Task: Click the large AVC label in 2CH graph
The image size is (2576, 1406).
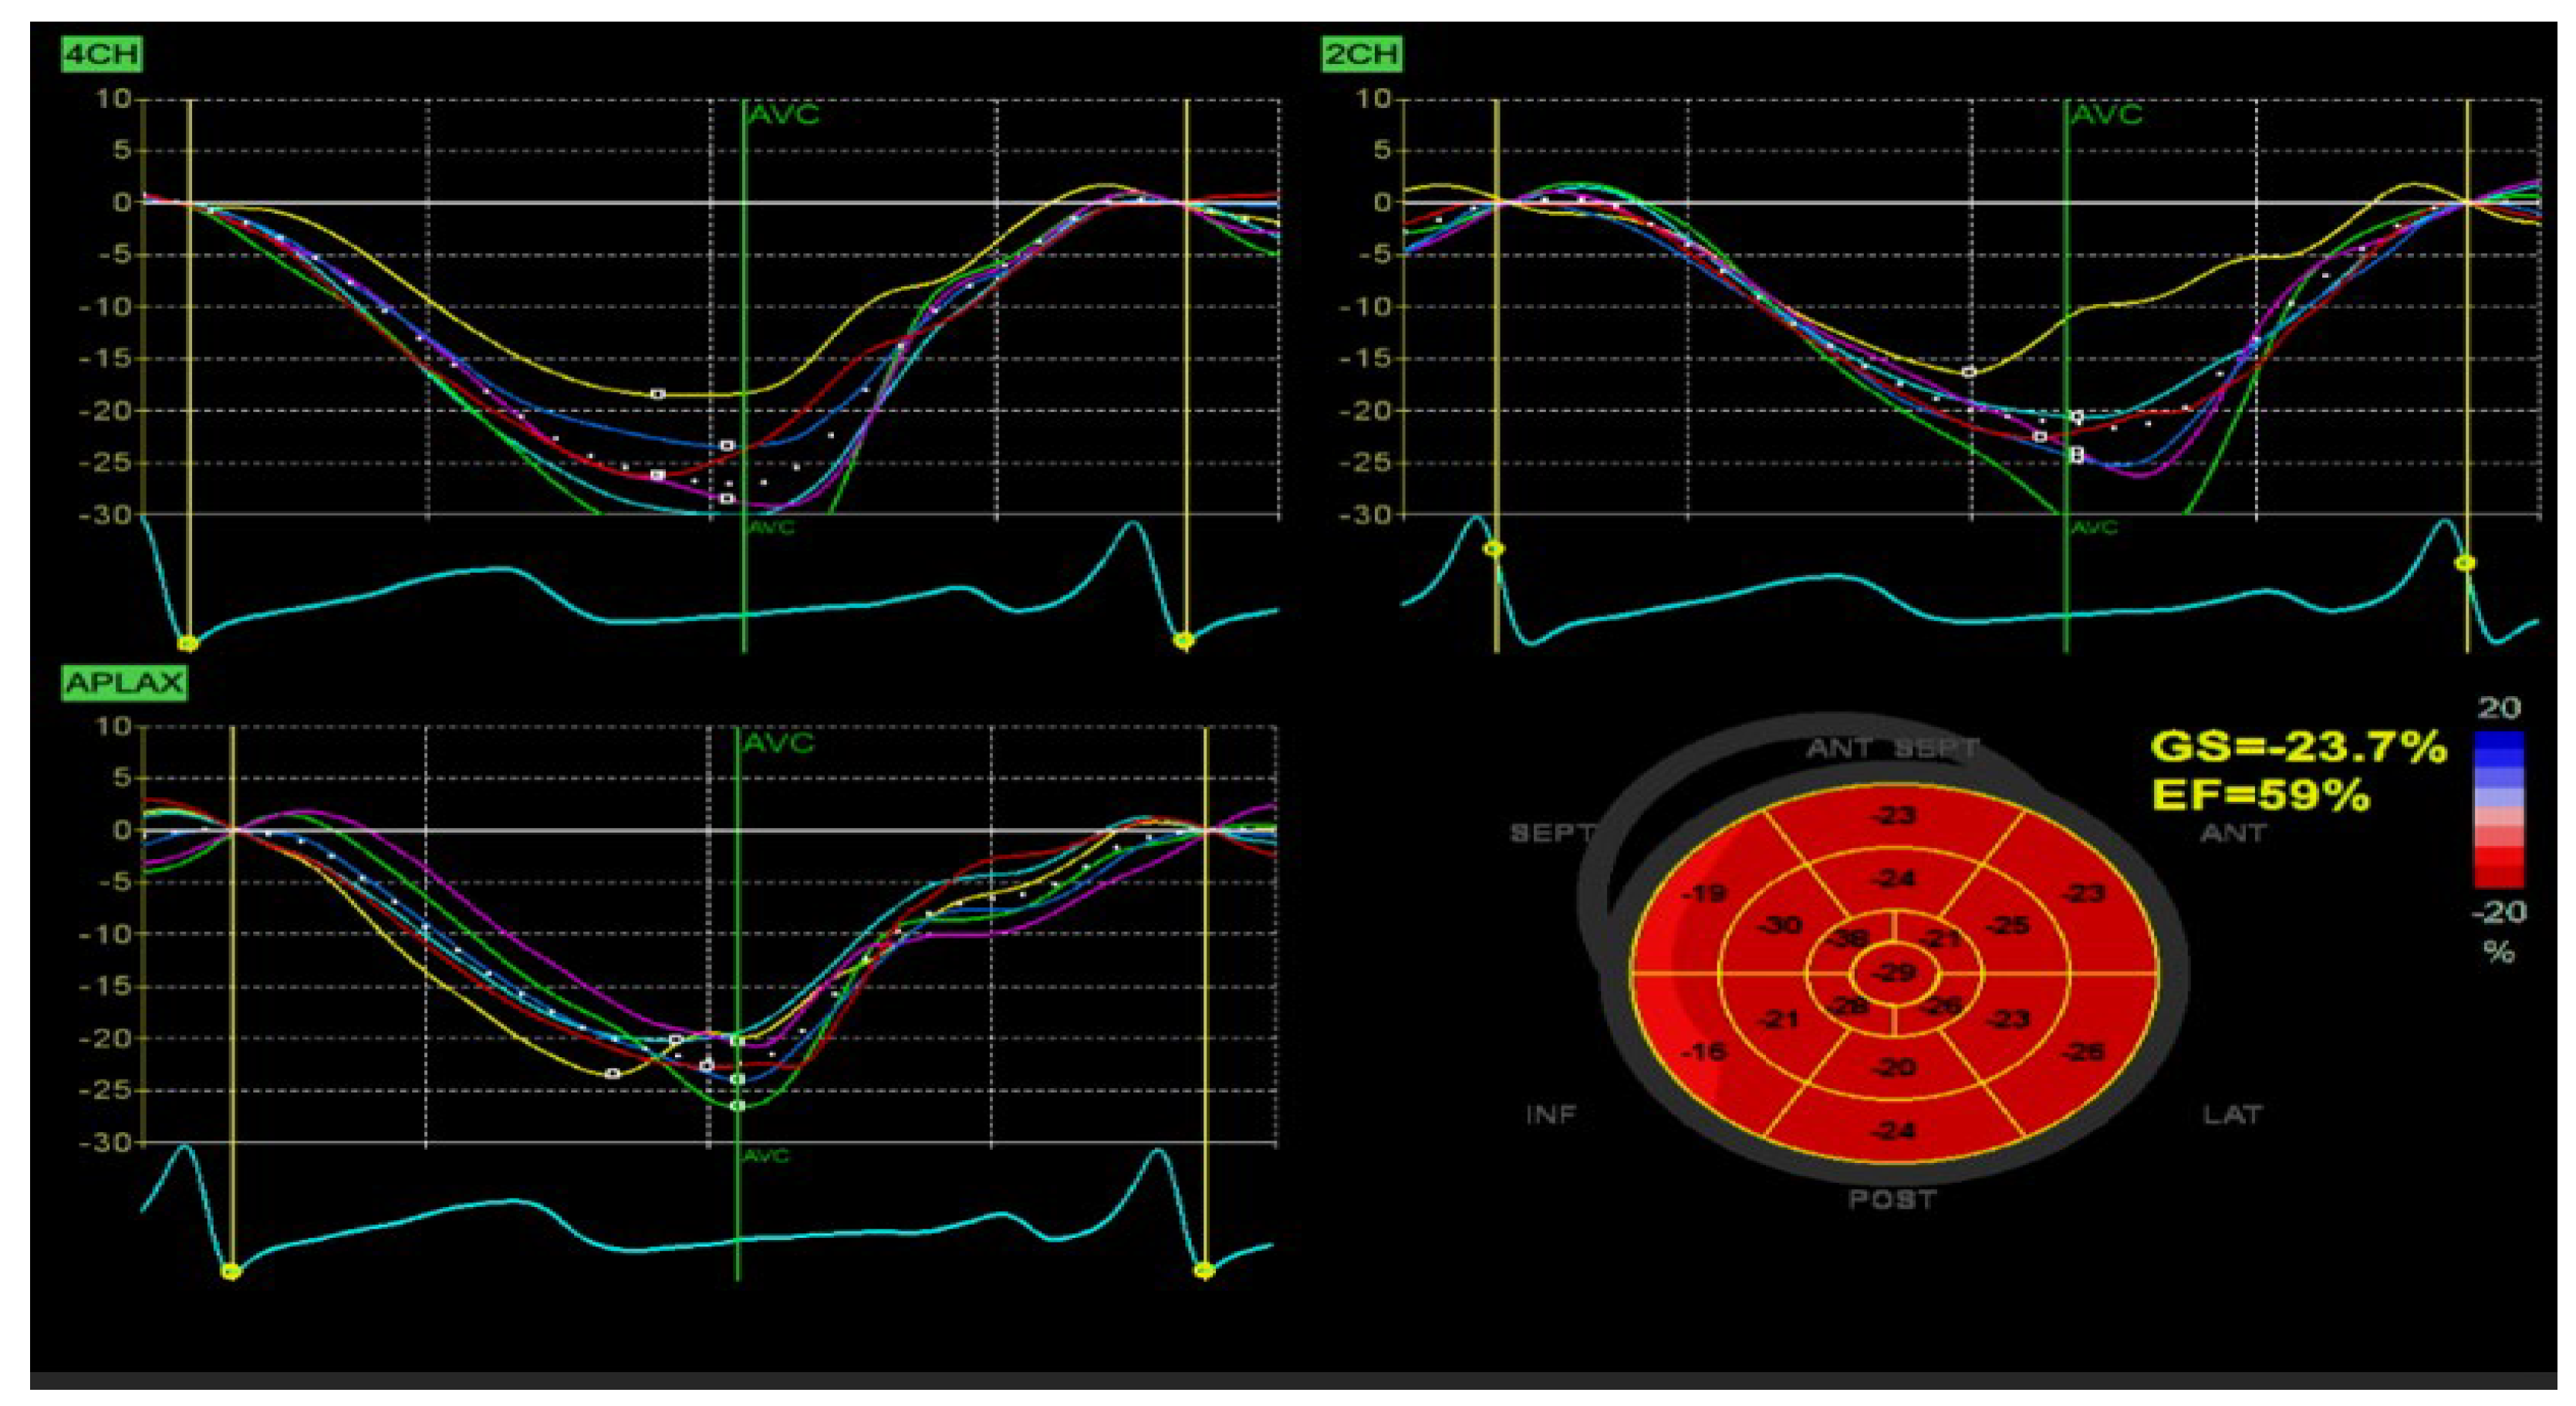Action: coord(2106,115)
